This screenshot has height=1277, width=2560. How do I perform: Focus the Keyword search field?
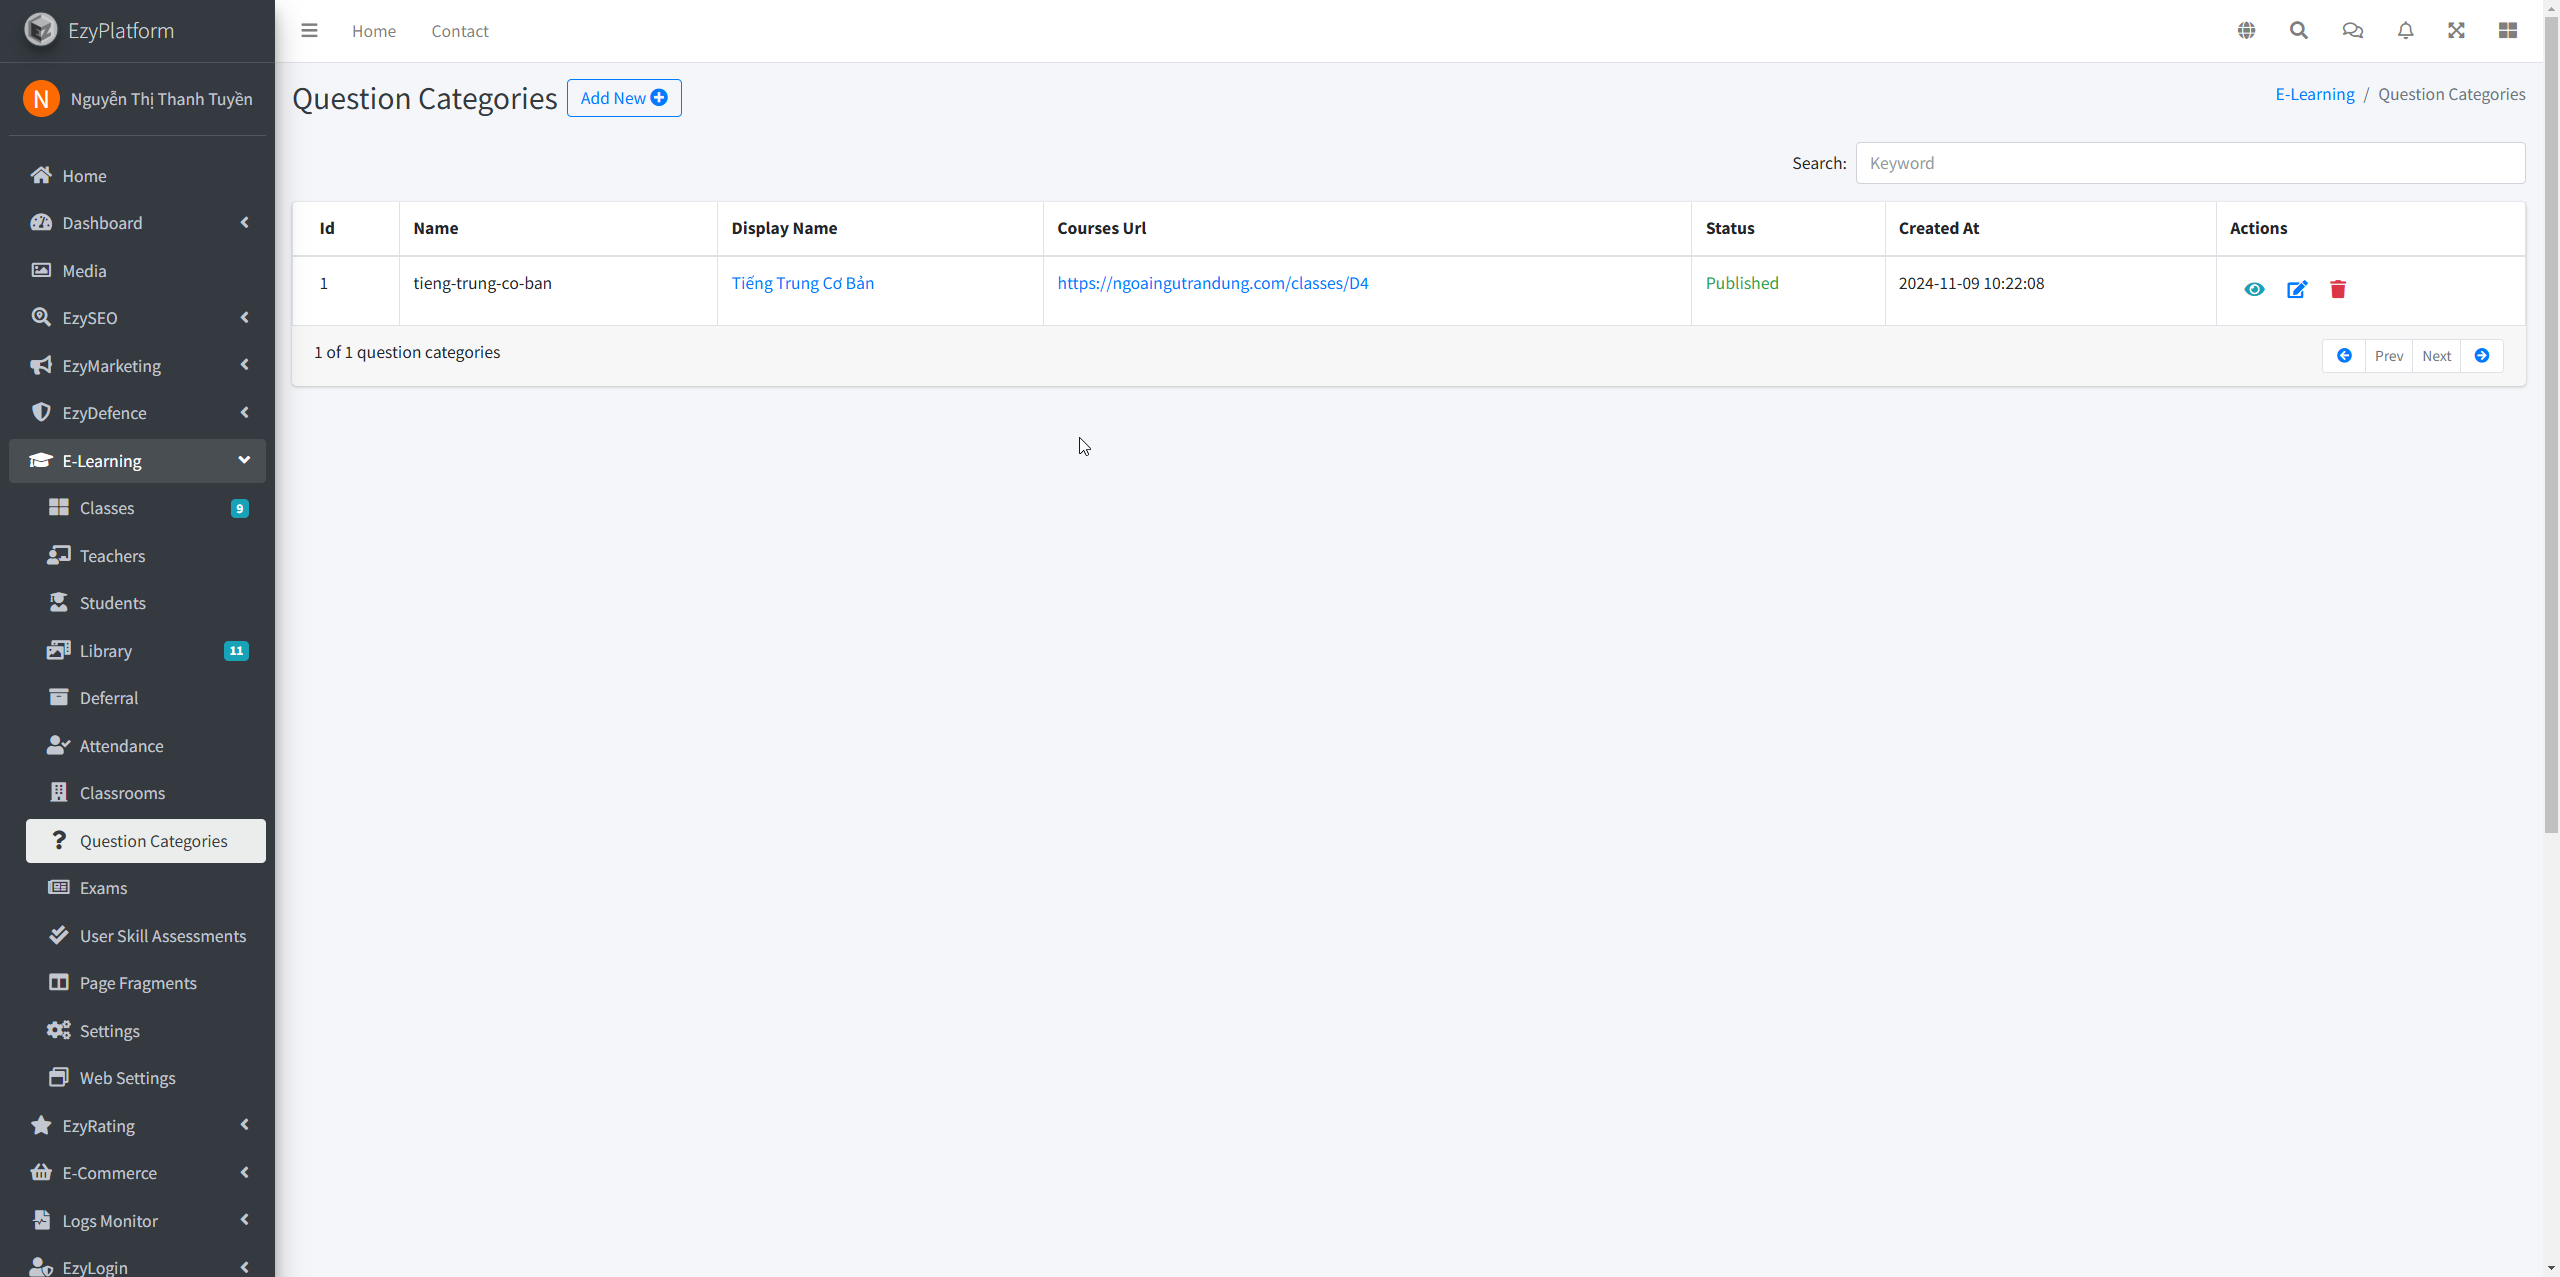pos(2189,163)
